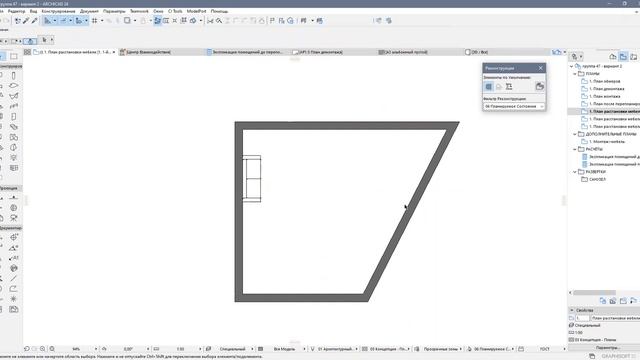Open the Фильтр Реконструкции dropdown

514,106
